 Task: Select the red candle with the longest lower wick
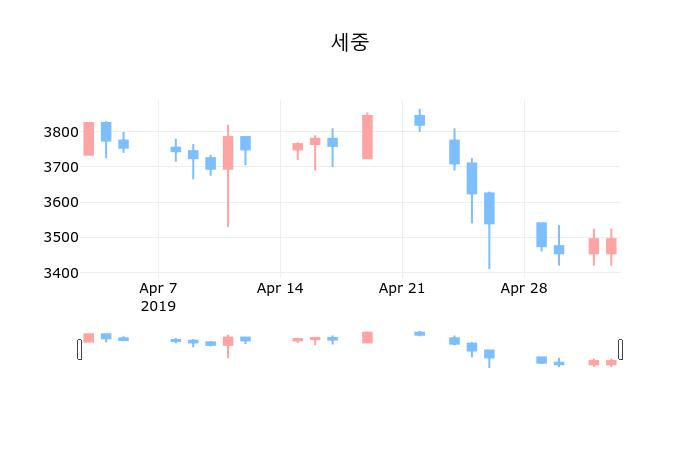(228, 153)
